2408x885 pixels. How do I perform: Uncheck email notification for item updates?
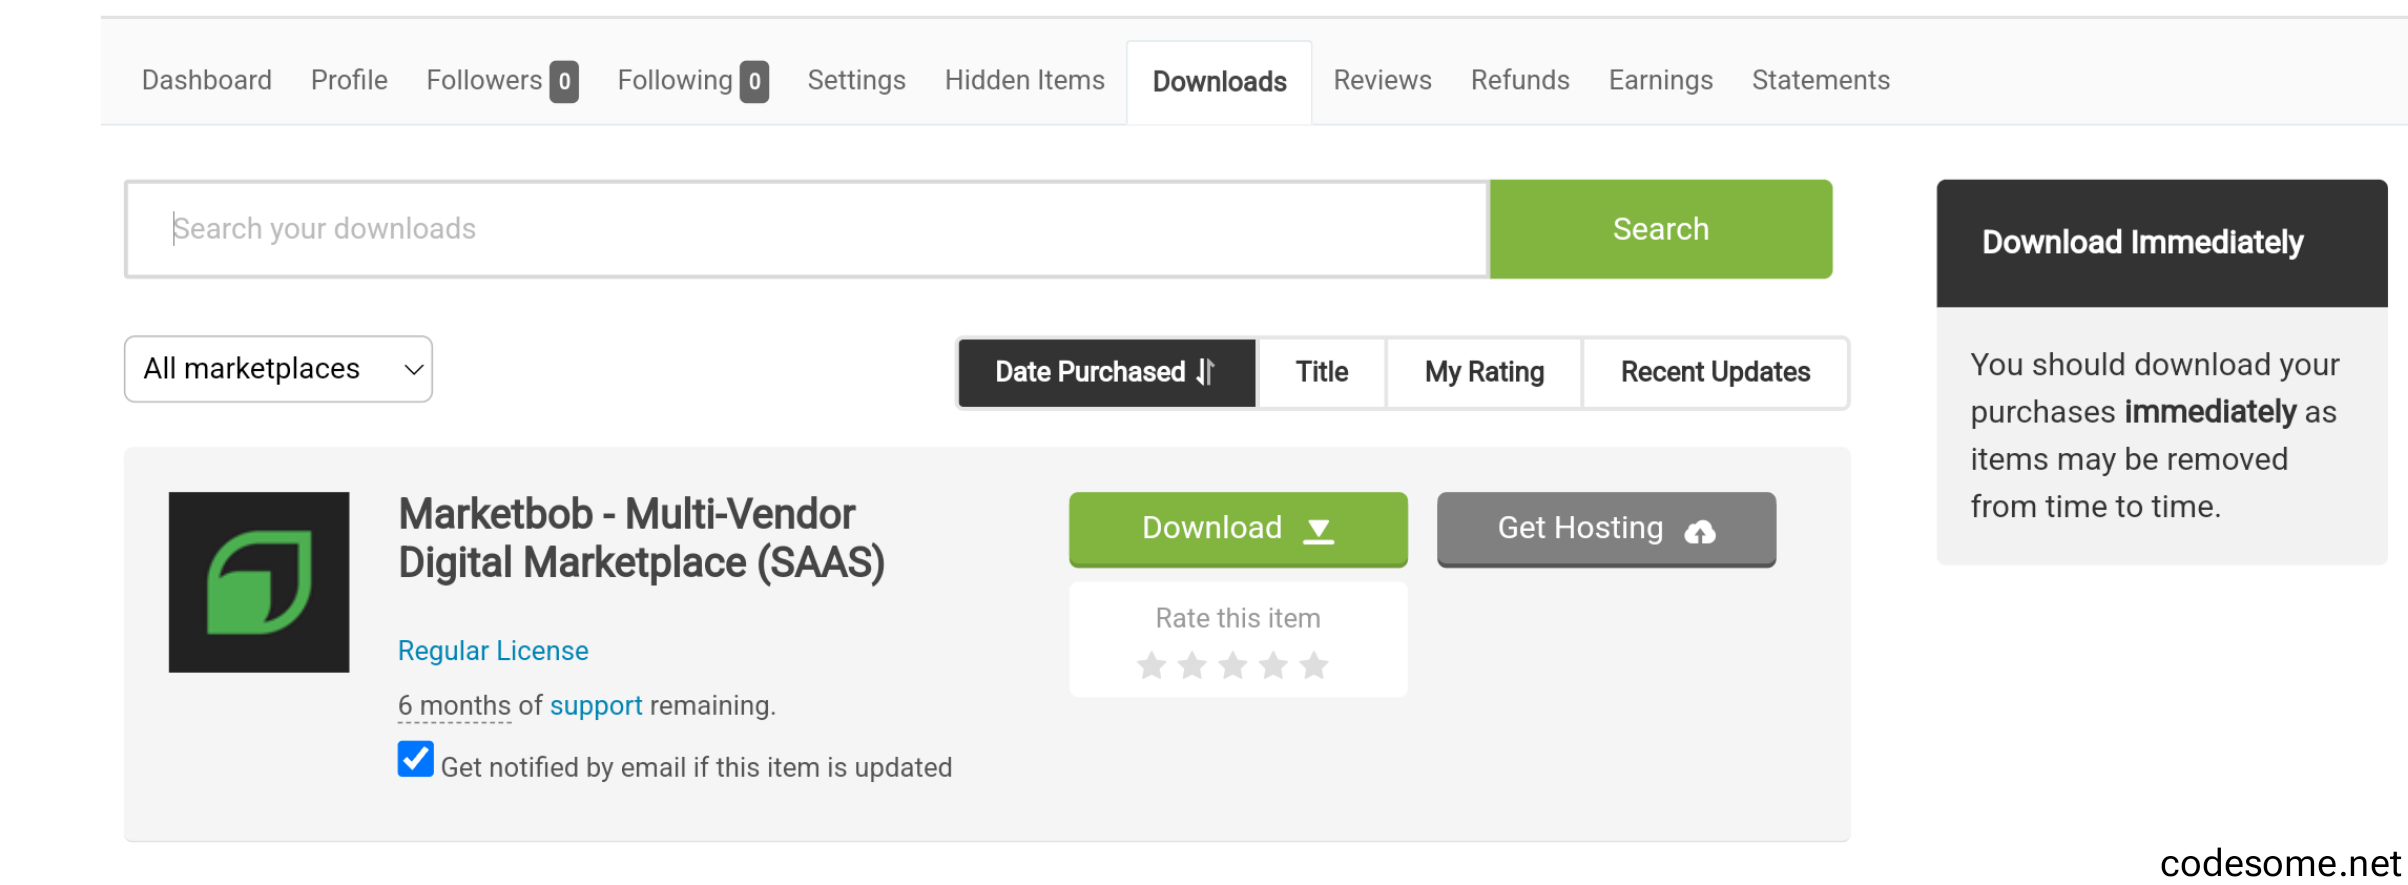pos(415,759)
